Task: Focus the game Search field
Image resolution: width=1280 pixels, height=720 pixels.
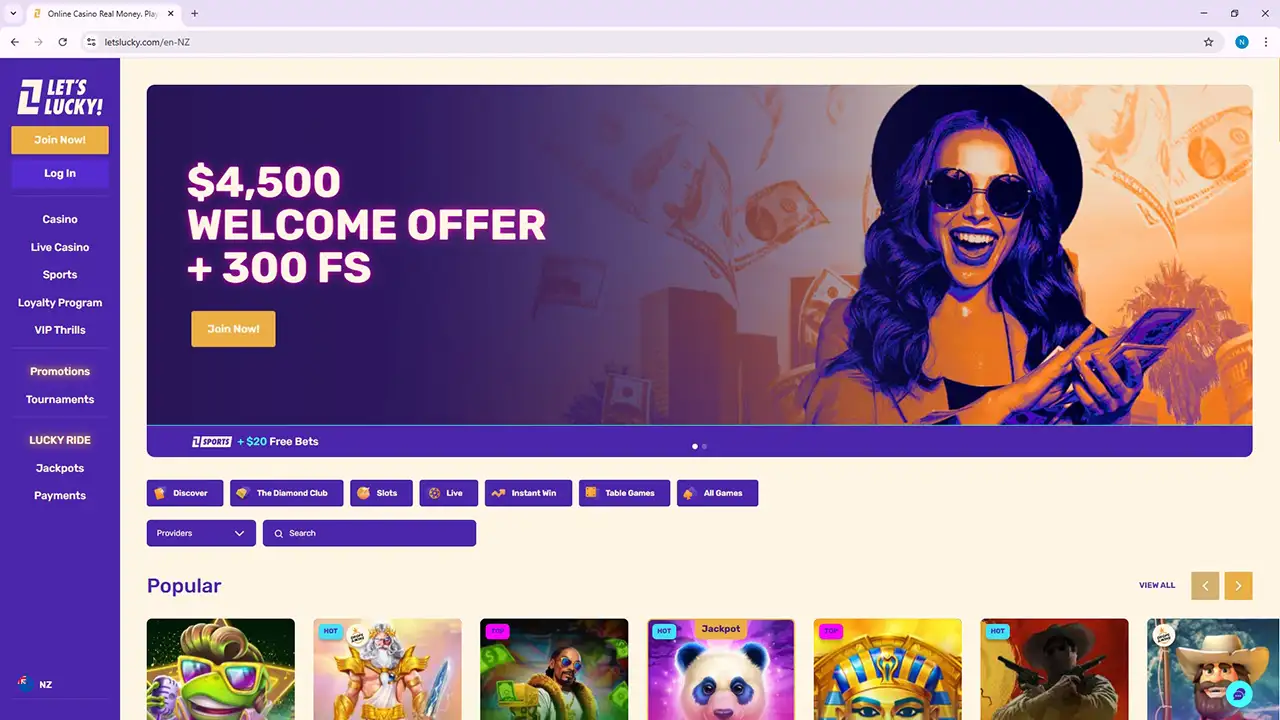Action: 369,533
